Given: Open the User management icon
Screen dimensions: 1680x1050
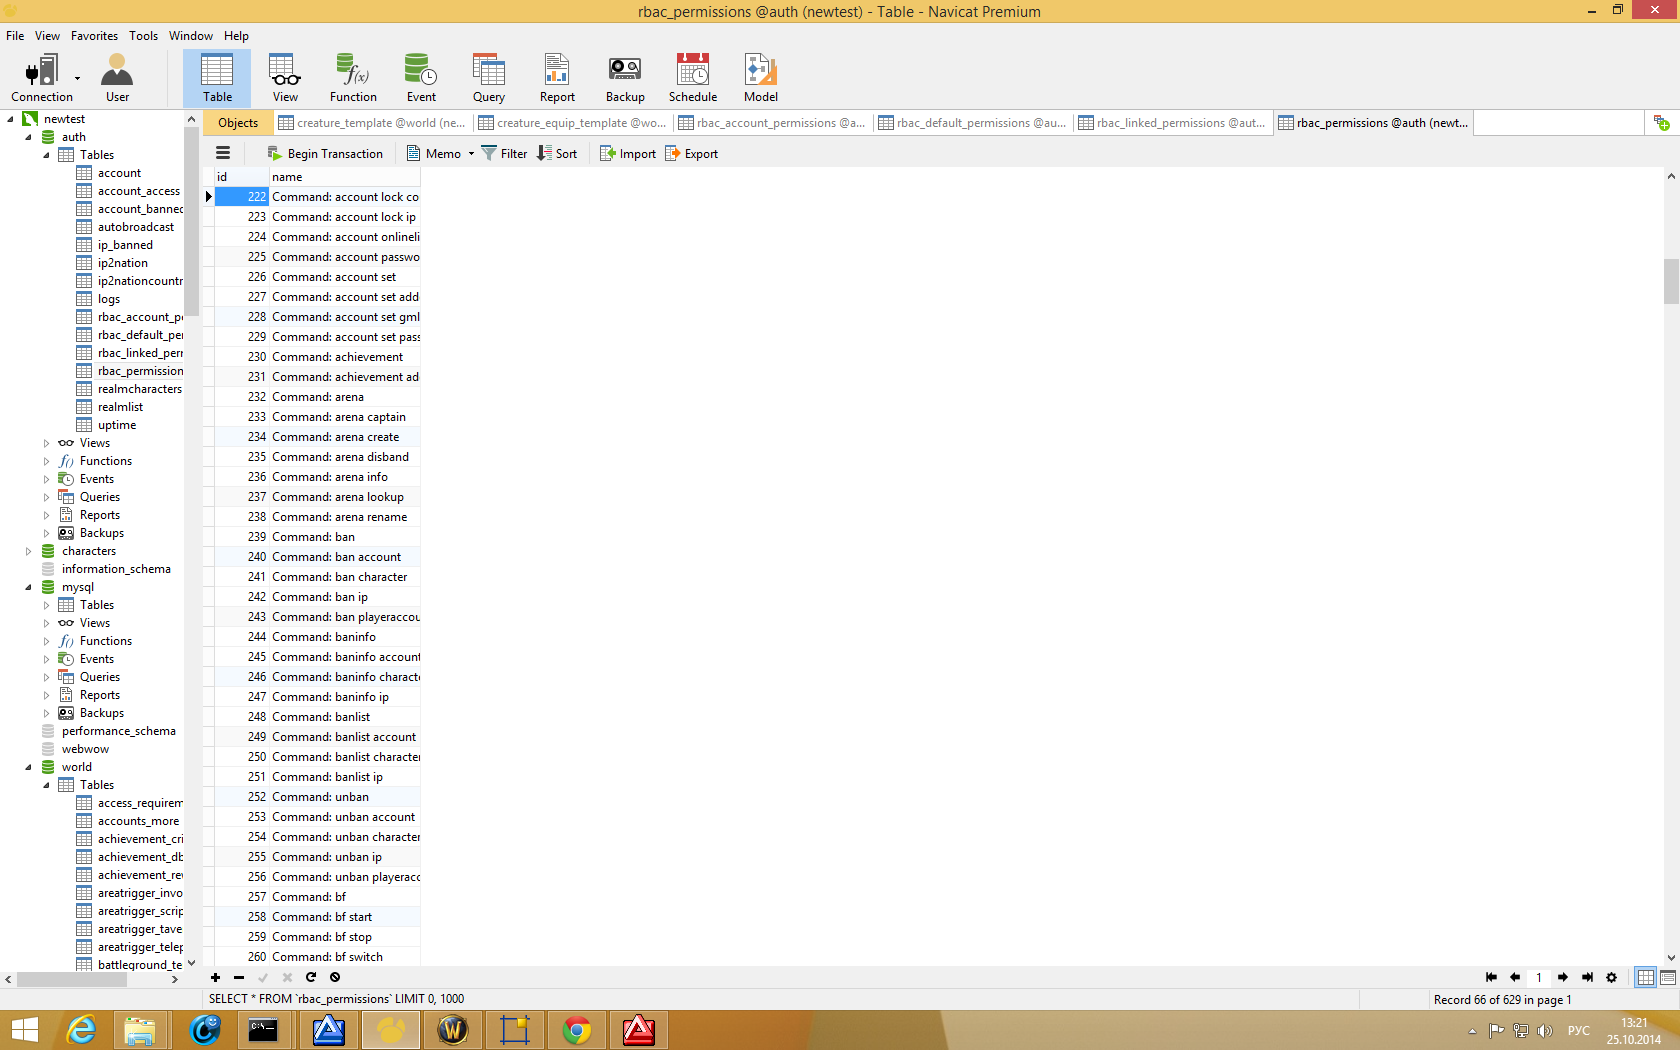Looking at the screenshot, I should coord(117,78).
